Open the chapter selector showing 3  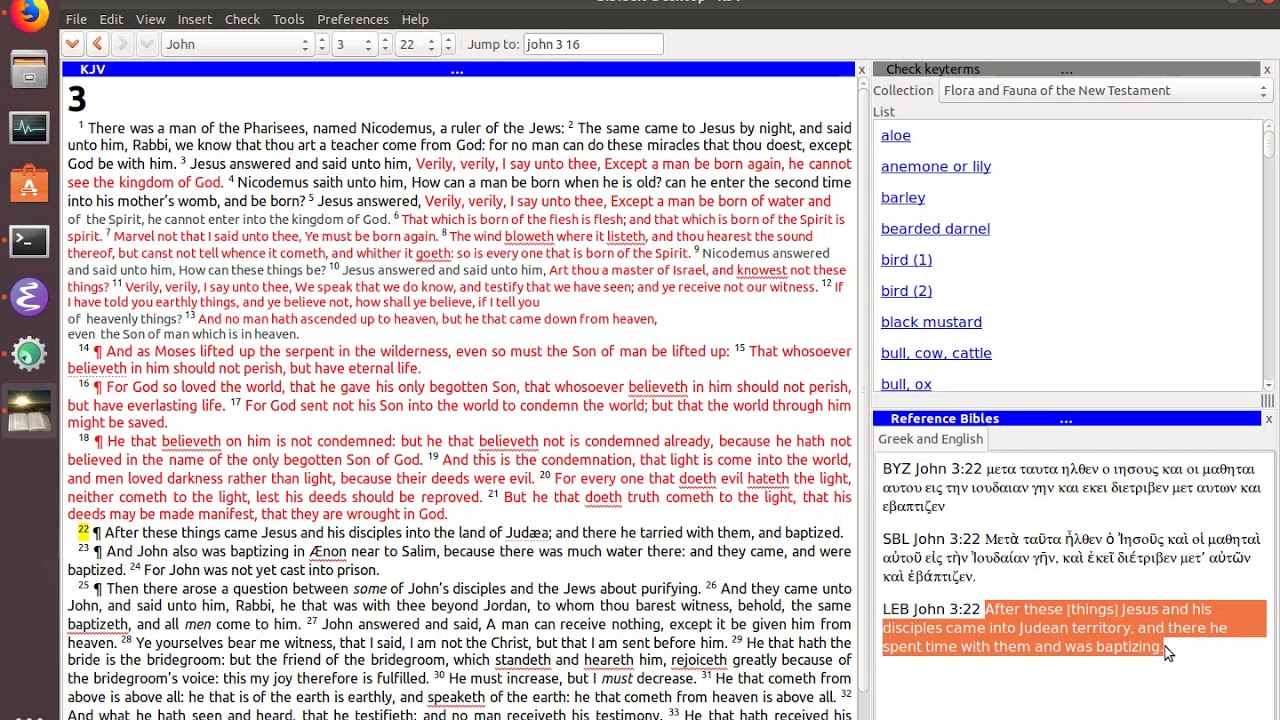coord(354,44)
